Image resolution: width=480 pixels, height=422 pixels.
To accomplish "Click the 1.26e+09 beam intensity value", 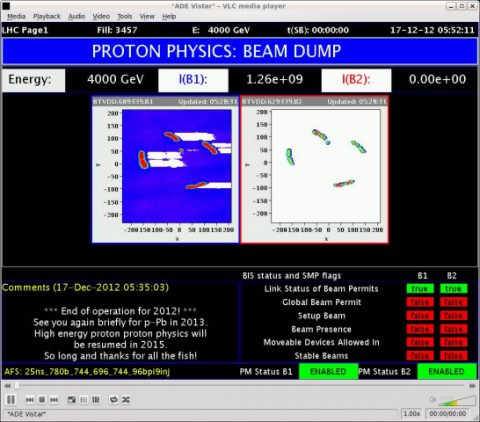I will 275,79.
